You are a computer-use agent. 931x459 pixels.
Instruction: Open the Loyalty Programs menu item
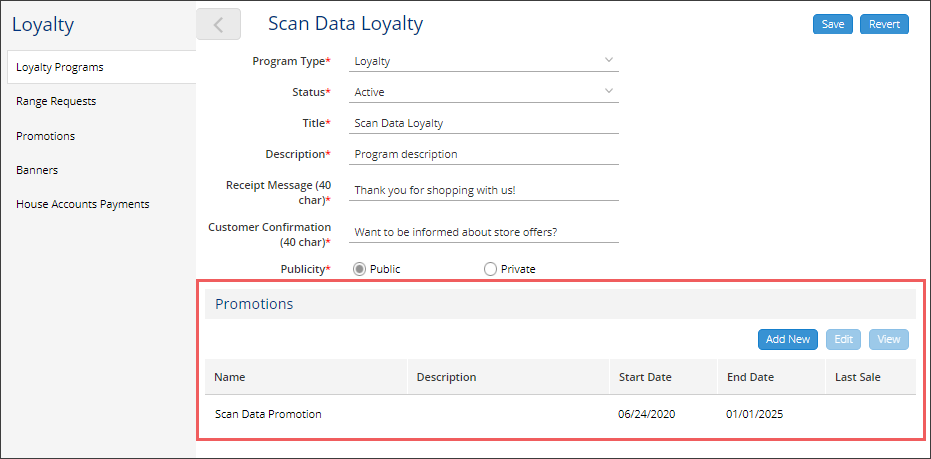pos(102,67)
